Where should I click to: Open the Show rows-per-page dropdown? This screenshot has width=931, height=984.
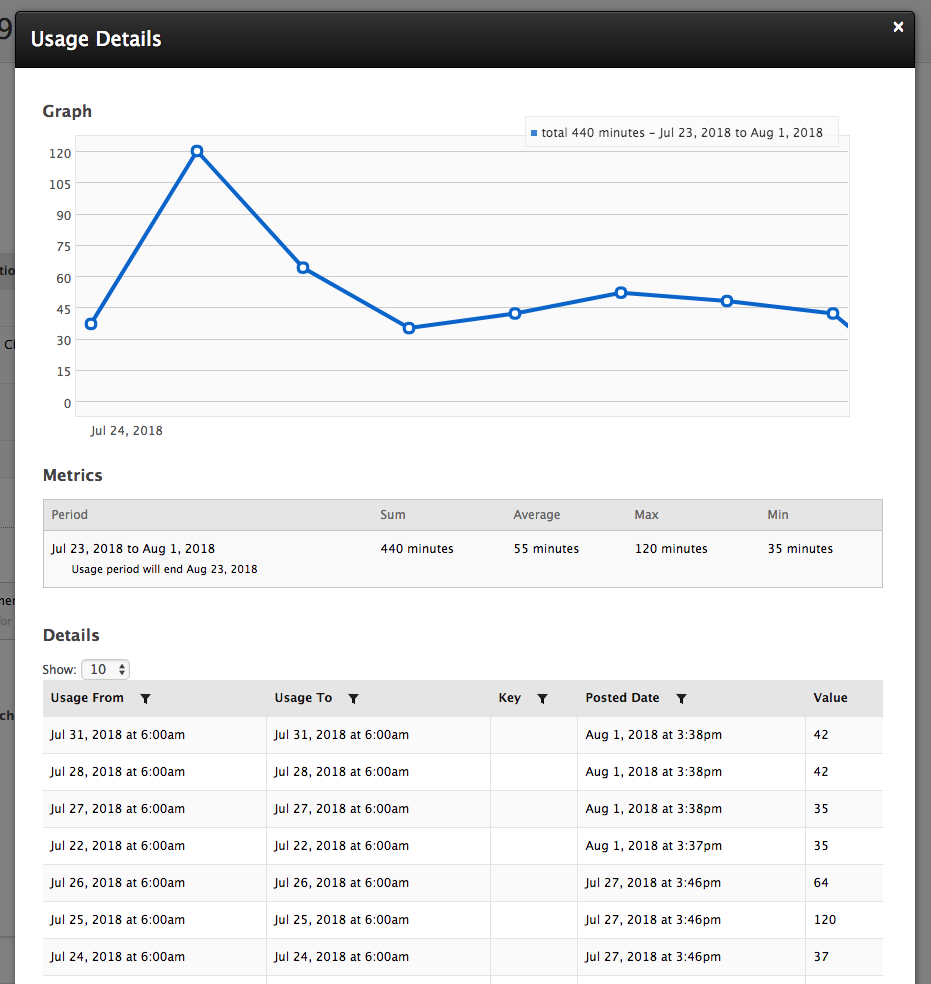pos(109,670)
